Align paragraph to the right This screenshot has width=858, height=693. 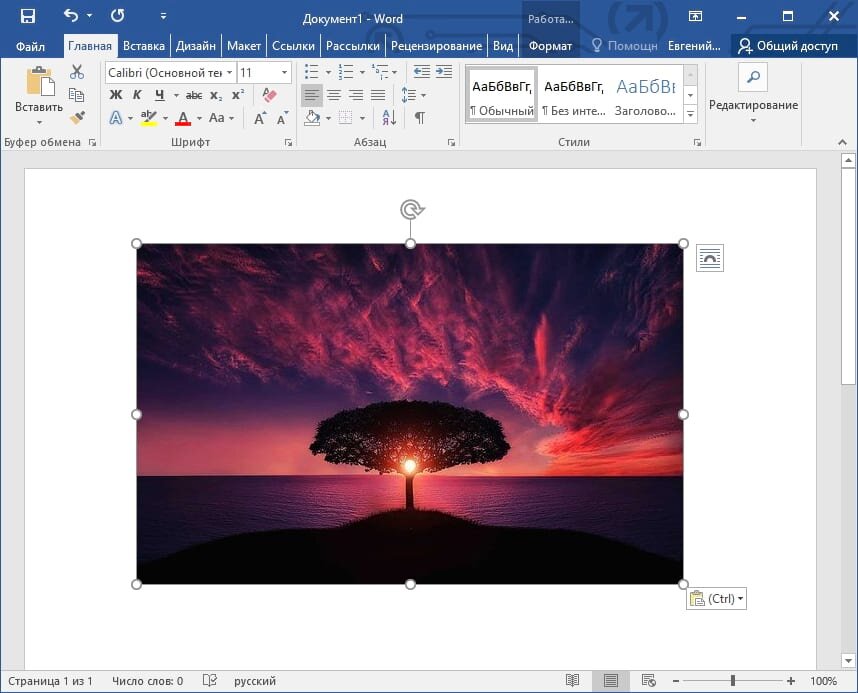point(356,95)
